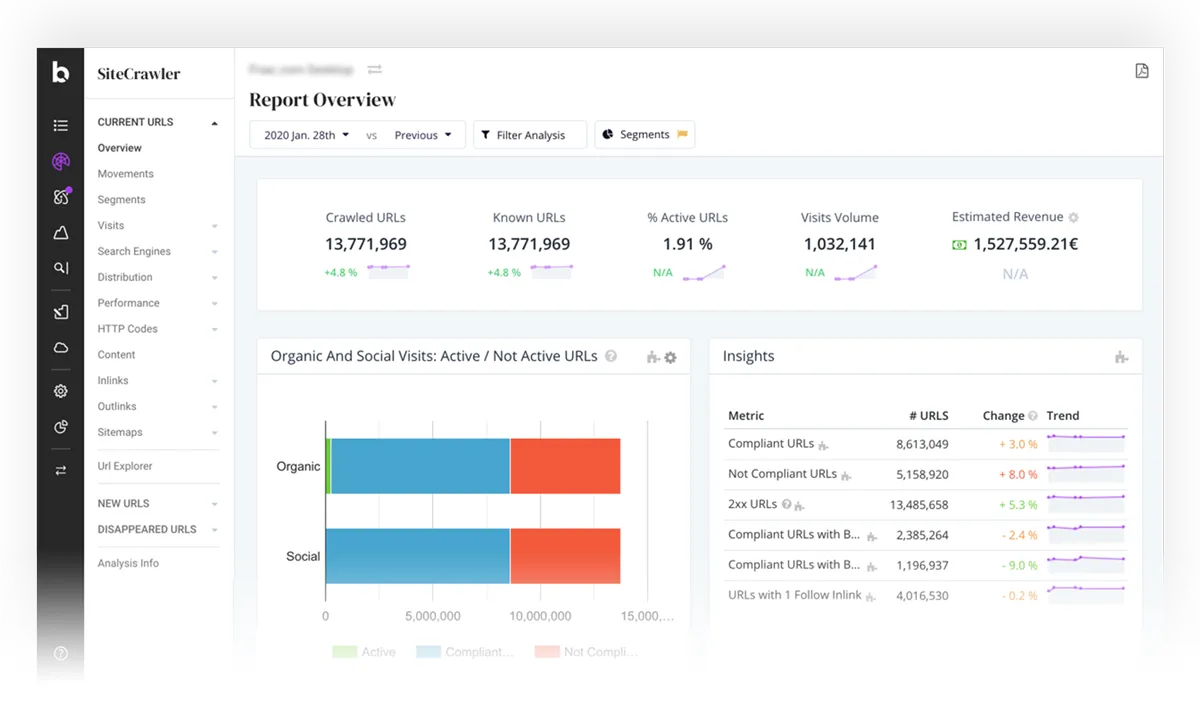Open settings gear icon in the dark sidebar

pyautogui.click(x=61, y=391)
